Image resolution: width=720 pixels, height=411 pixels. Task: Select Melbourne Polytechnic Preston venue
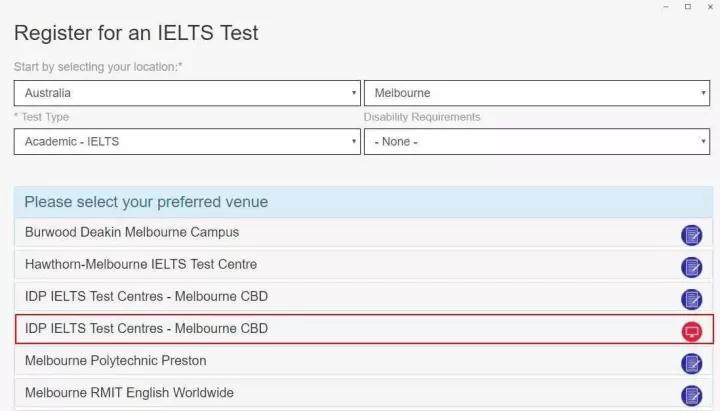[x=364, y=361]
